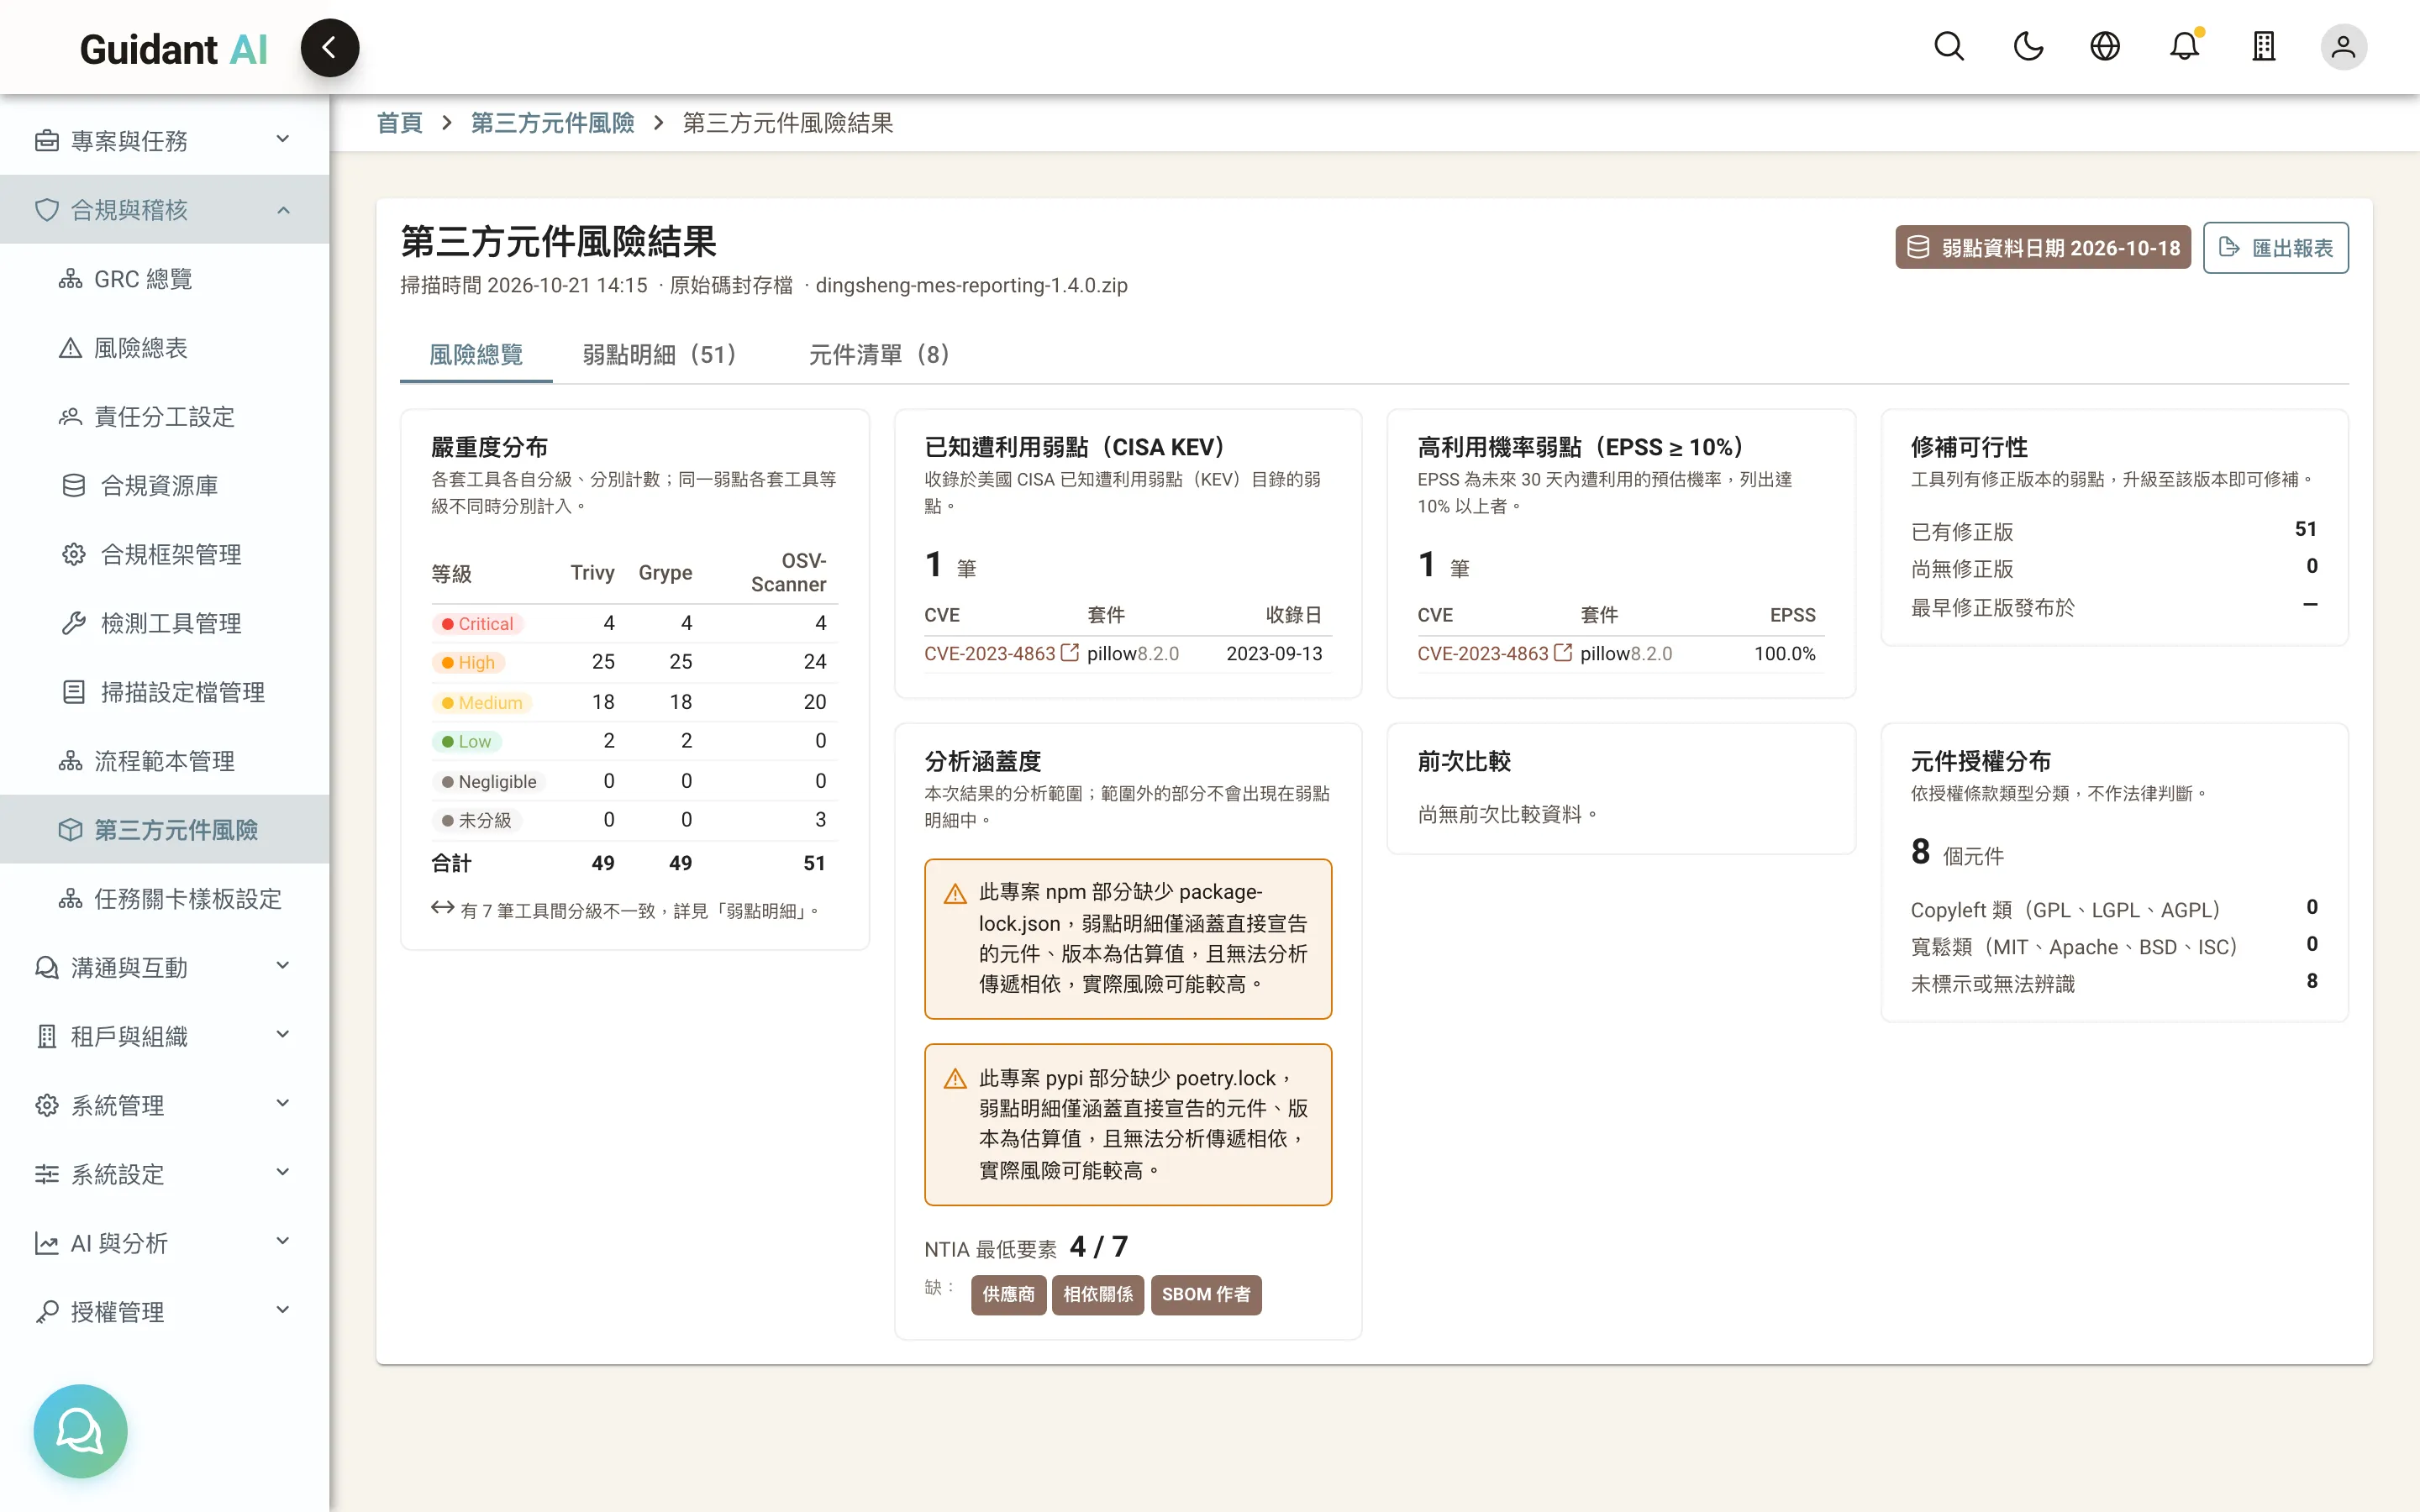Switch to the 風險總覽 tab
Image resolution: width=2420 pixels, height=1512 pixels.
click(x=476, y=355)
